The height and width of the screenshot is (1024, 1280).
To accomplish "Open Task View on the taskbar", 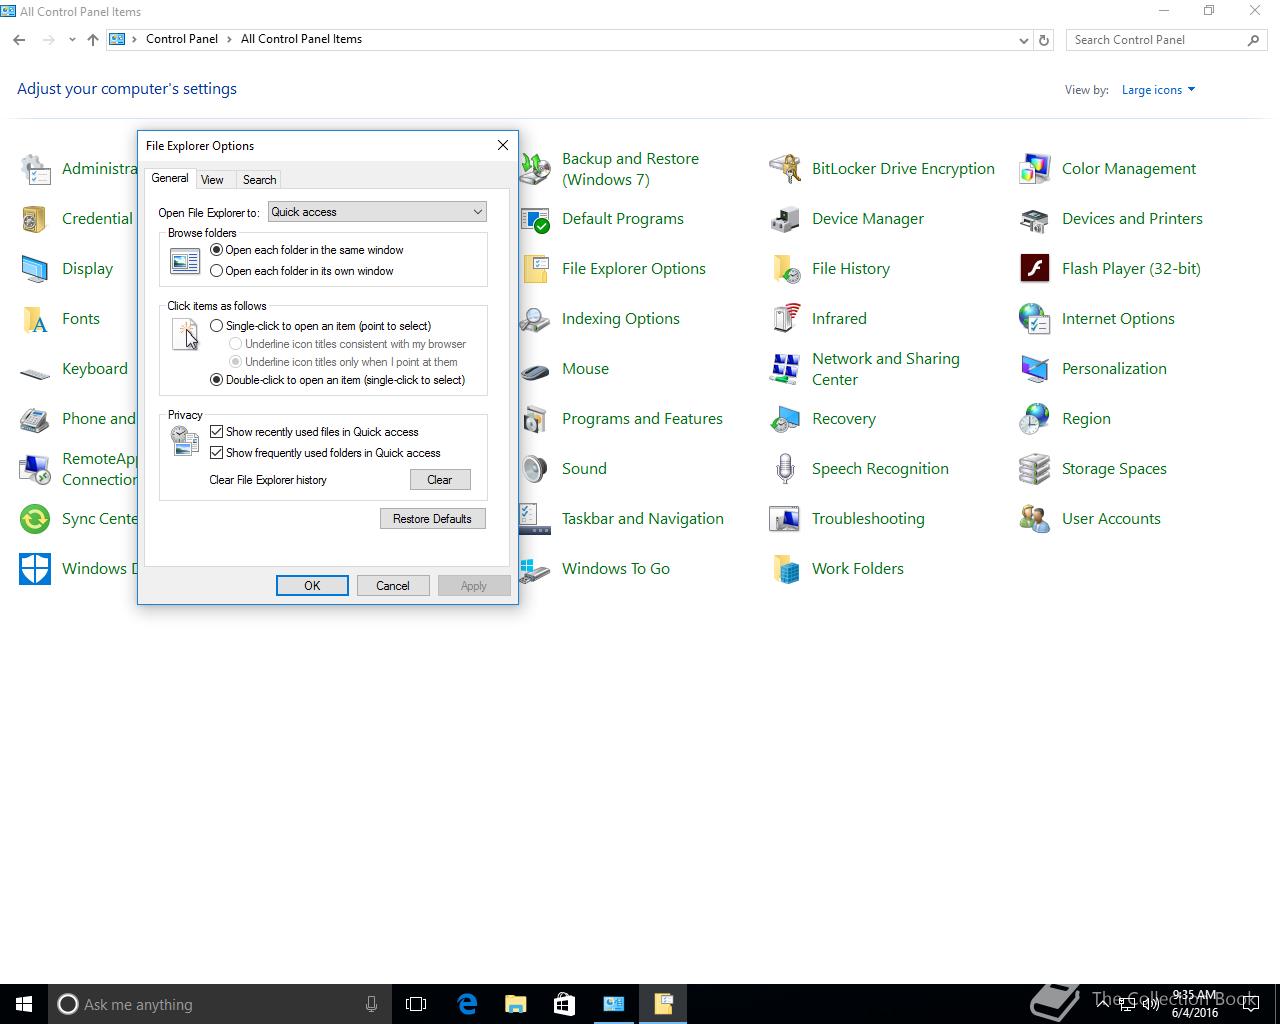I will 416,1004.
